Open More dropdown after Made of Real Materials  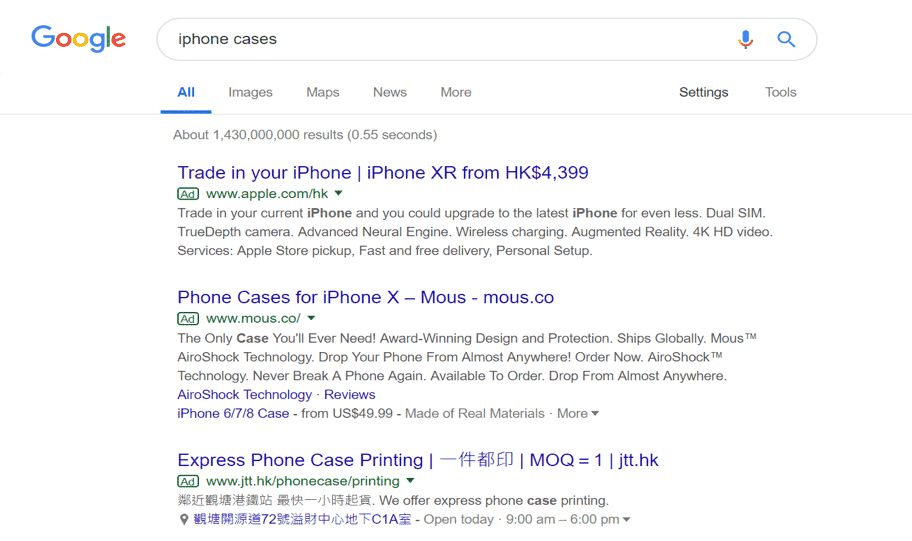coord(578,414)
